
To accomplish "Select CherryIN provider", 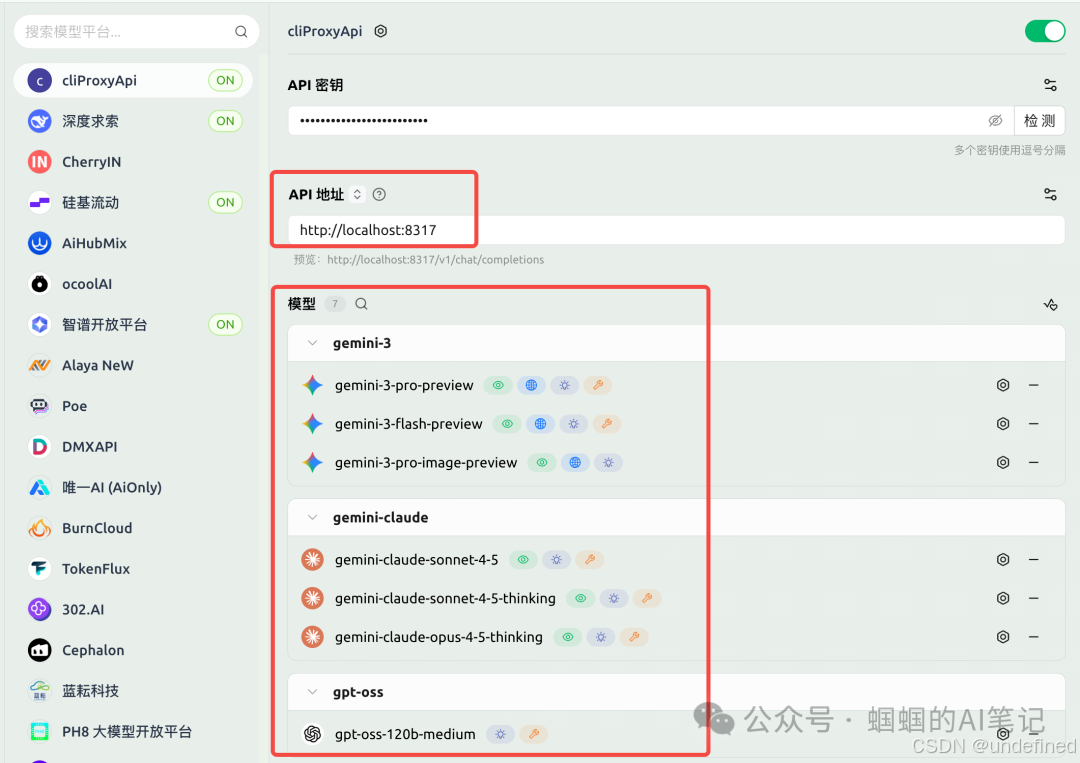I will coord(133,162).
